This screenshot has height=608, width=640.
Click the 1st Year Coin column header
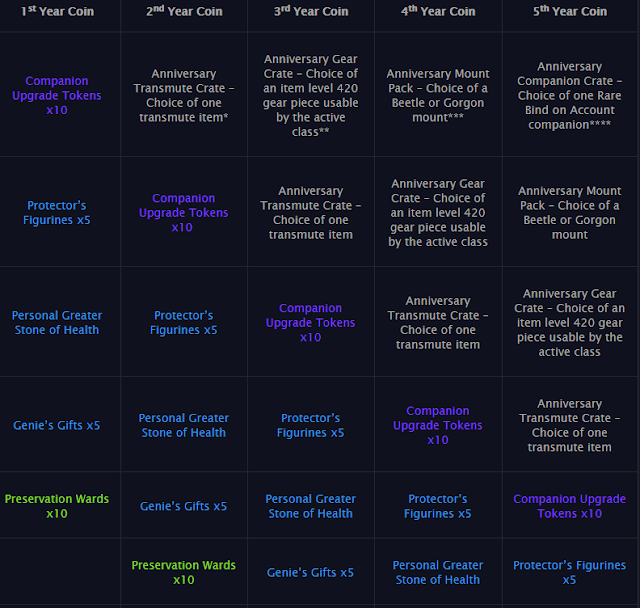57,11
